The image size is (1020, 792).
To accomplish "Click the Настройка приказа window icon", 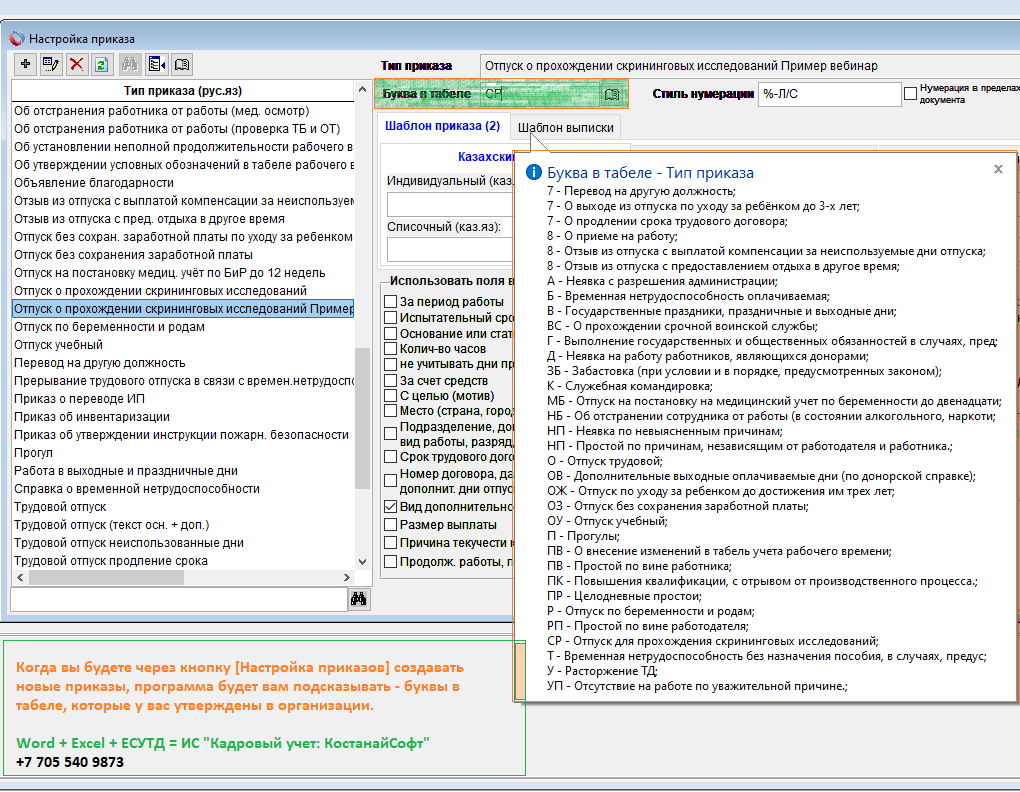I will 17,38.
